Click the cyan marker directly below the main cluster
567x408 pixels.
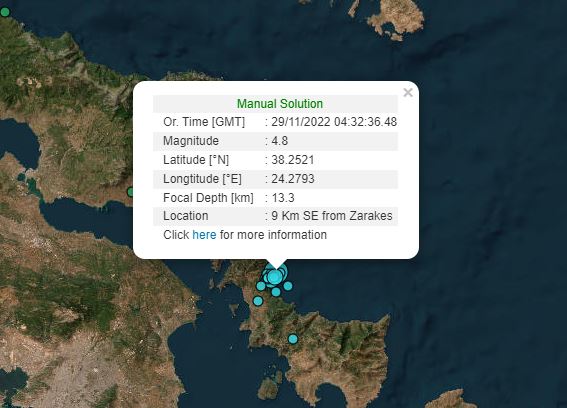click(x=276, y=292)
